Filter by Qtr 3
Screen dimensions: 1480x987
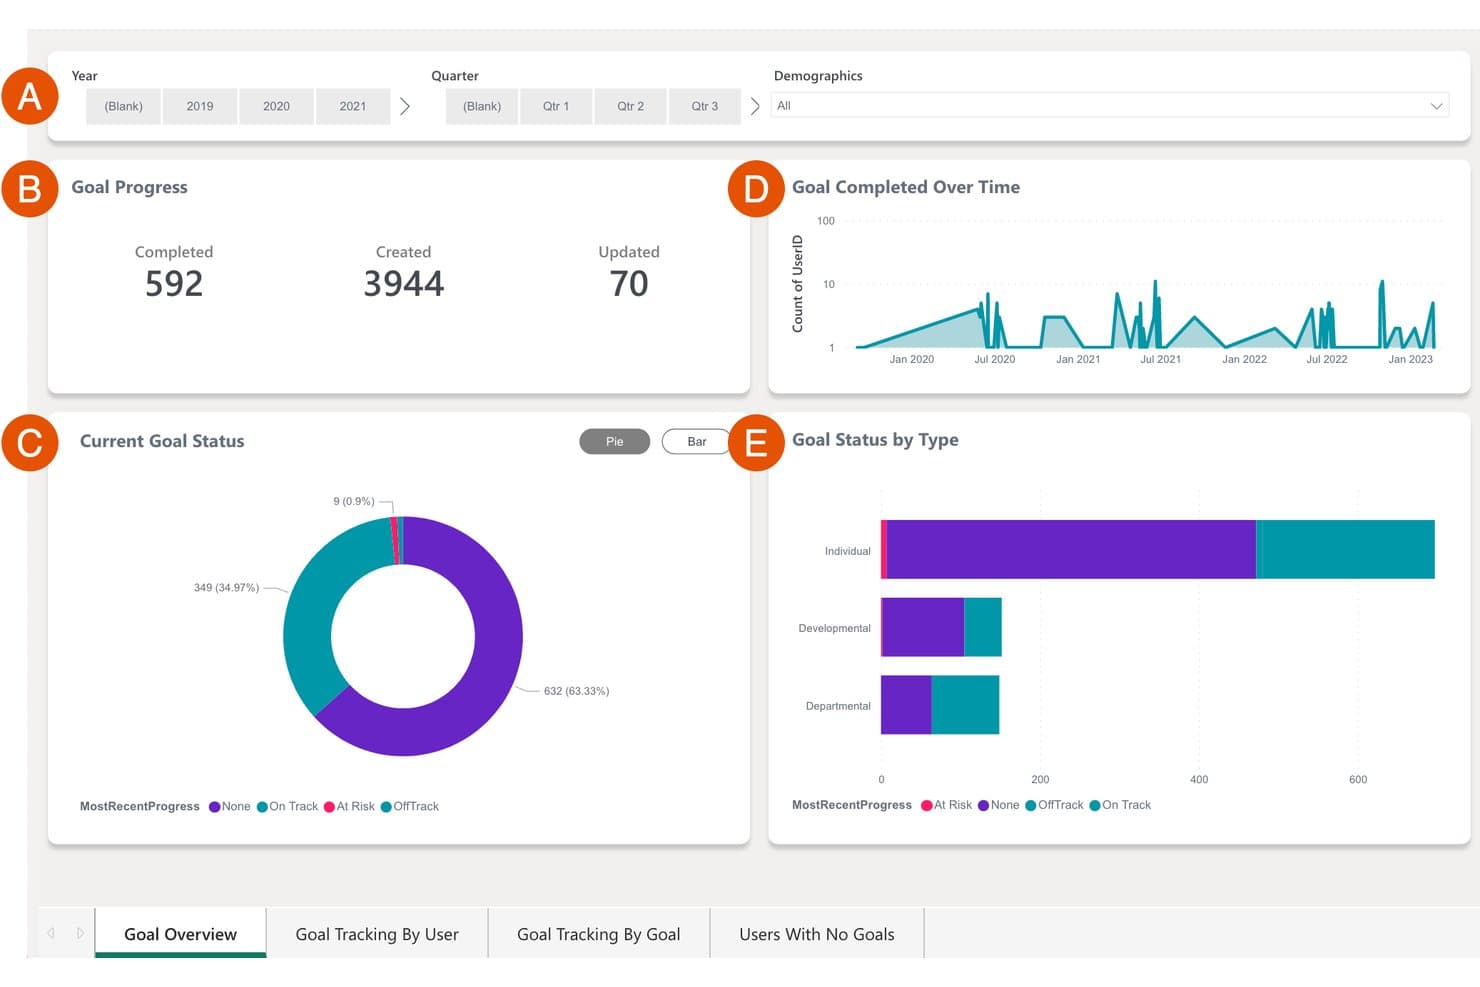[705, 106]
